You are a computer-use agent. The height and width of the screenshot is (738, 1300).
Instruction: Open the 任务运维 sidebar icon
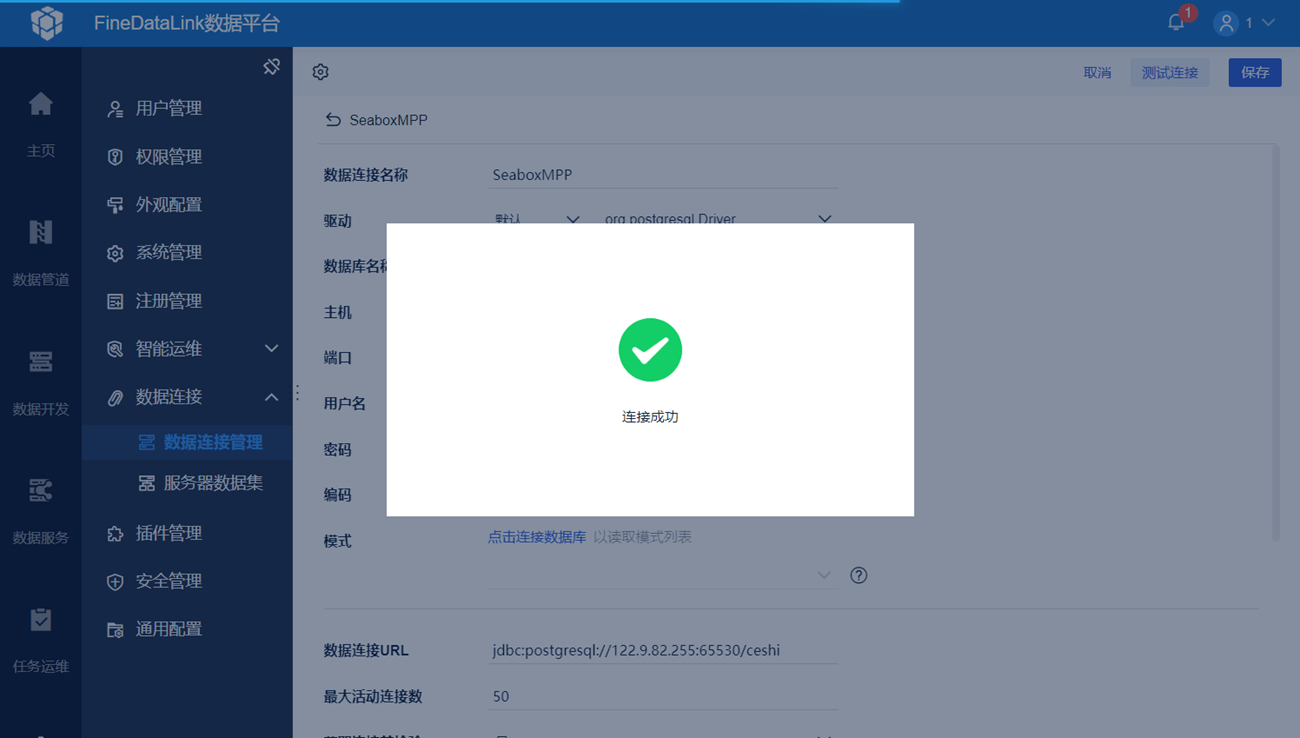pos(41,620)
